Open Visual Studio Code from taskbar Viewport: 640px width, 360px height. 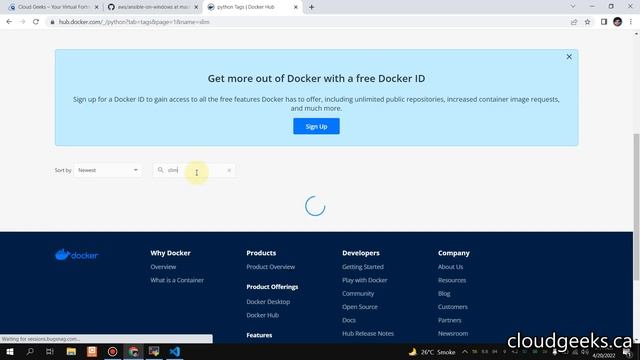tap(175, 351)
